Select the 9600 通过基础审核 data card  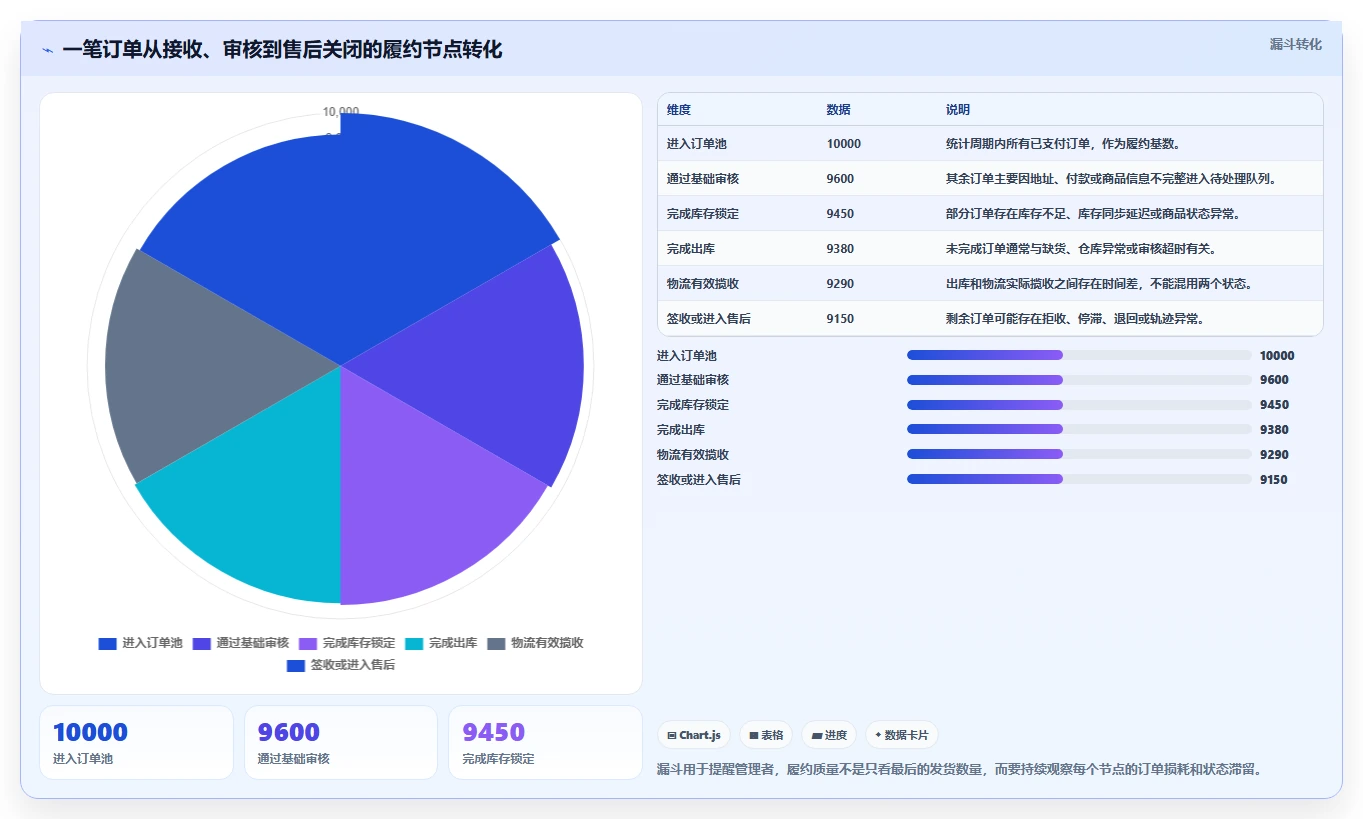pos(341,743)
